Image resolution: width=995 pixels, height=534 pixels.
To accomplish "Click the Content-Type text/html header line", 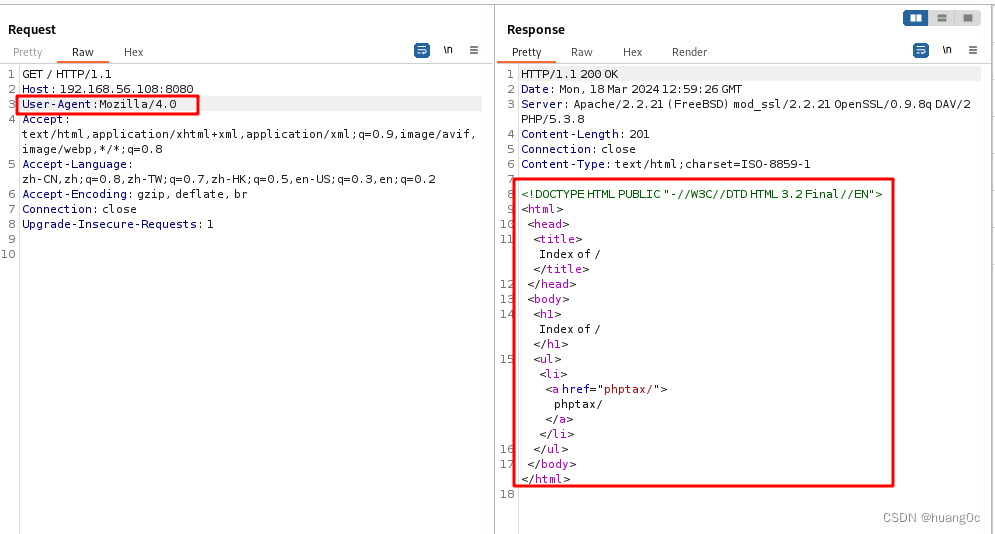I will [666, 164].
